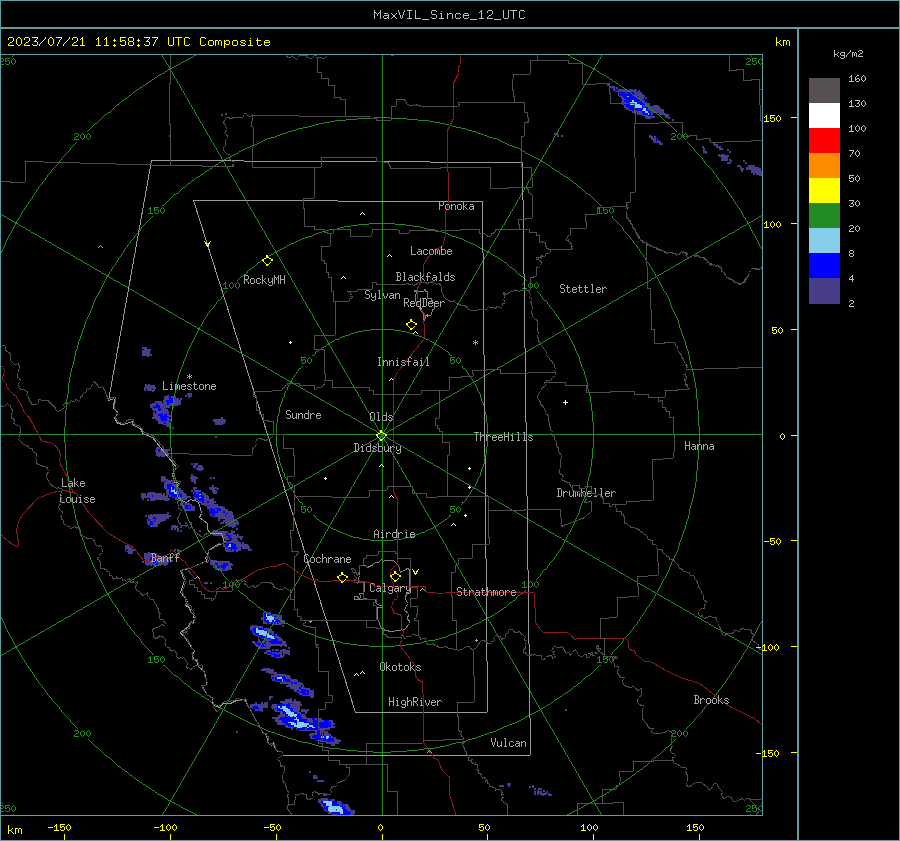The image size is (900, 841).
Task: Select the blue 4-8 legend swatch
Action: 824,266
